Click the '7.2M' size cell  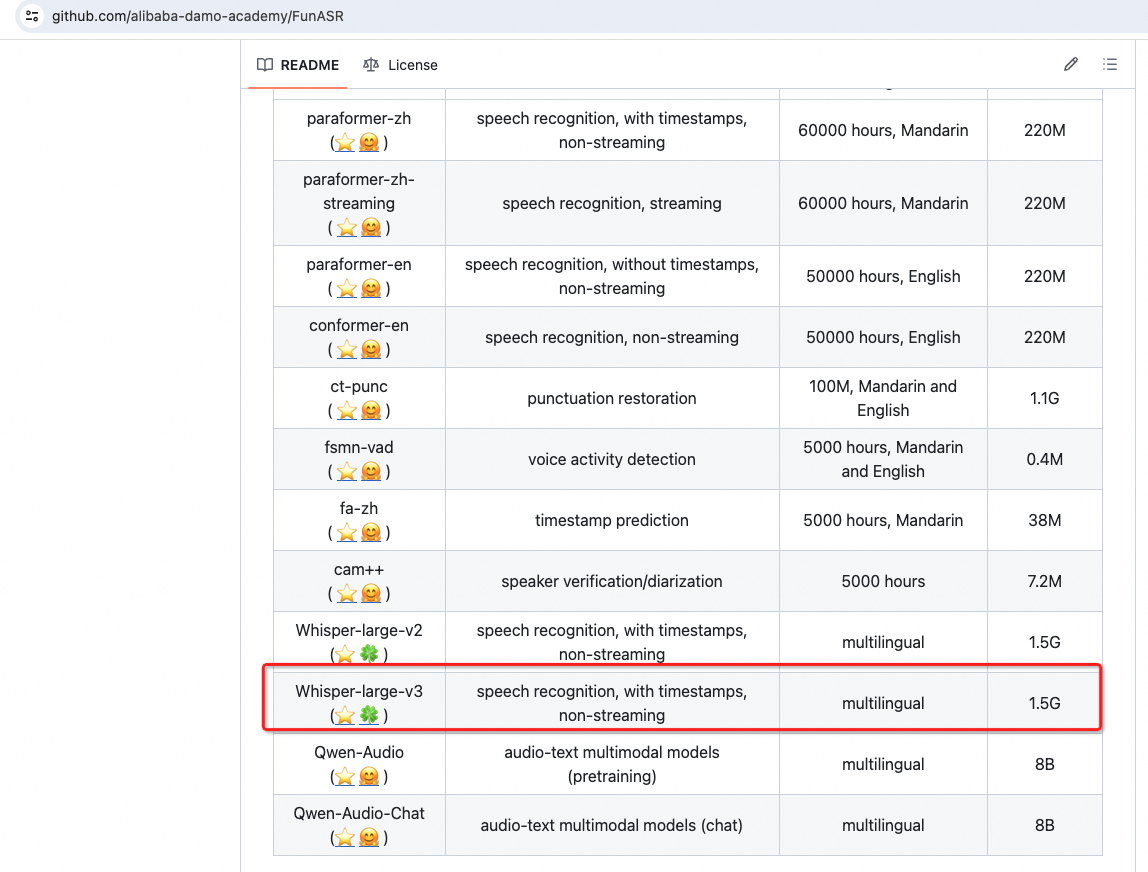(1045, 581)
